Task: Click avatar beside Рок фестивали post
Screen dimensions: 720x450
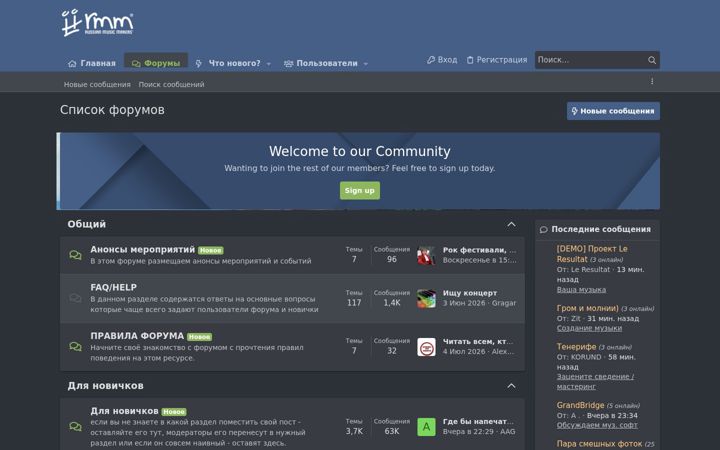Action: tap(426, 255)
